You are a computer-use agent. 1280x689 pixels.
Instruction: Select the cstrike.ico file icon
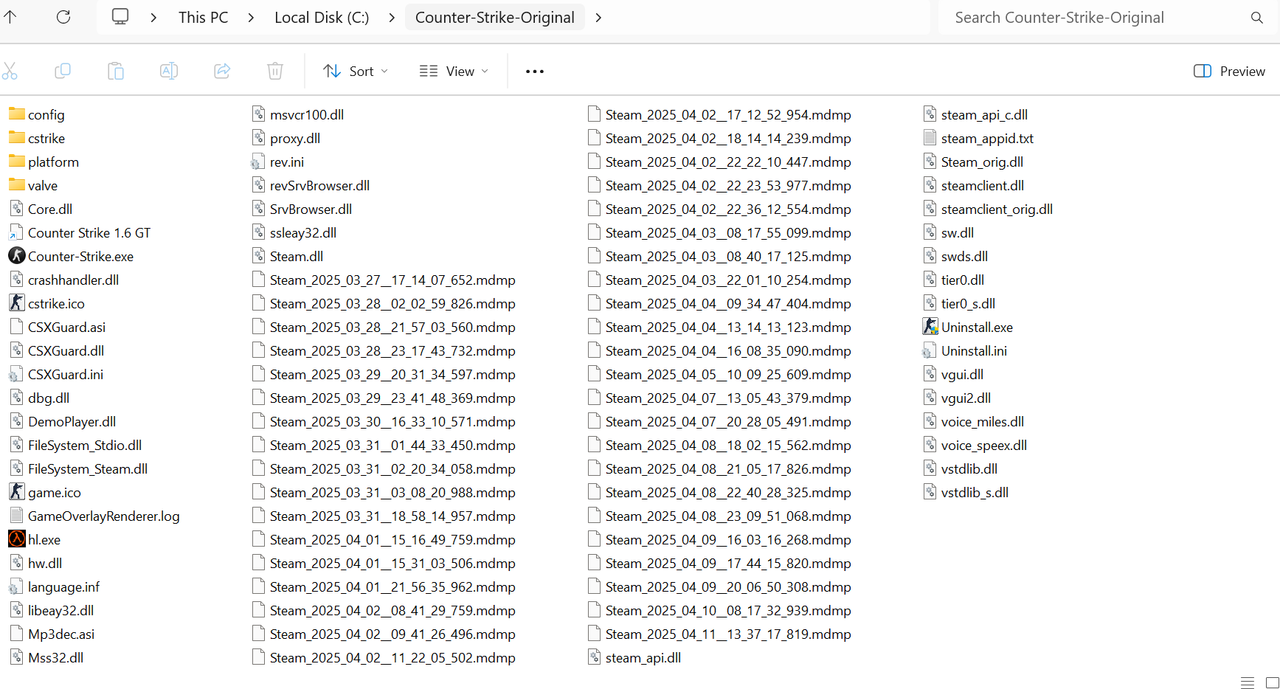coord(16,303)
